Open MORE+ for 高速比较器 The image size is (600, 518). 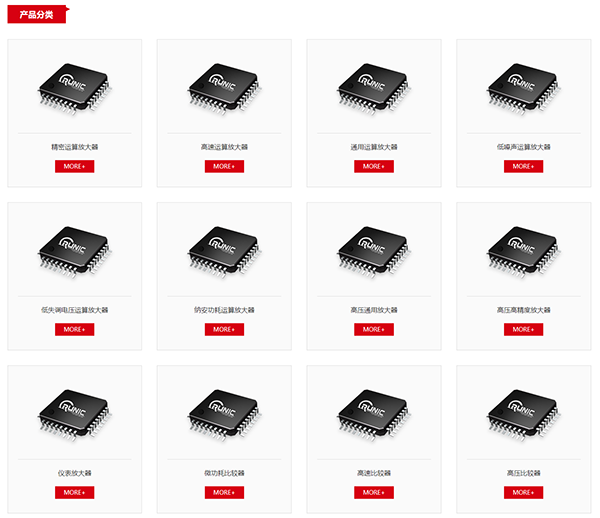click(374, 492)
